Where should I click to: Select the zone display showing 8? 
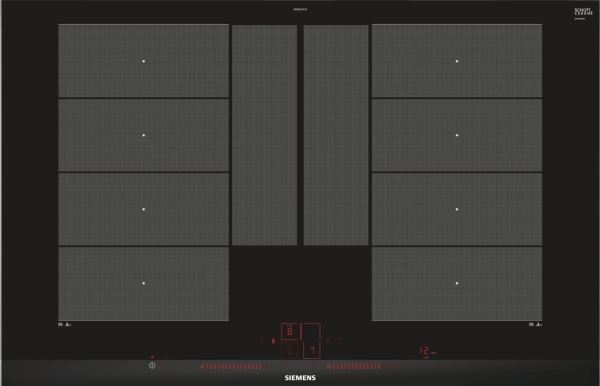click(x=290, y=331)
